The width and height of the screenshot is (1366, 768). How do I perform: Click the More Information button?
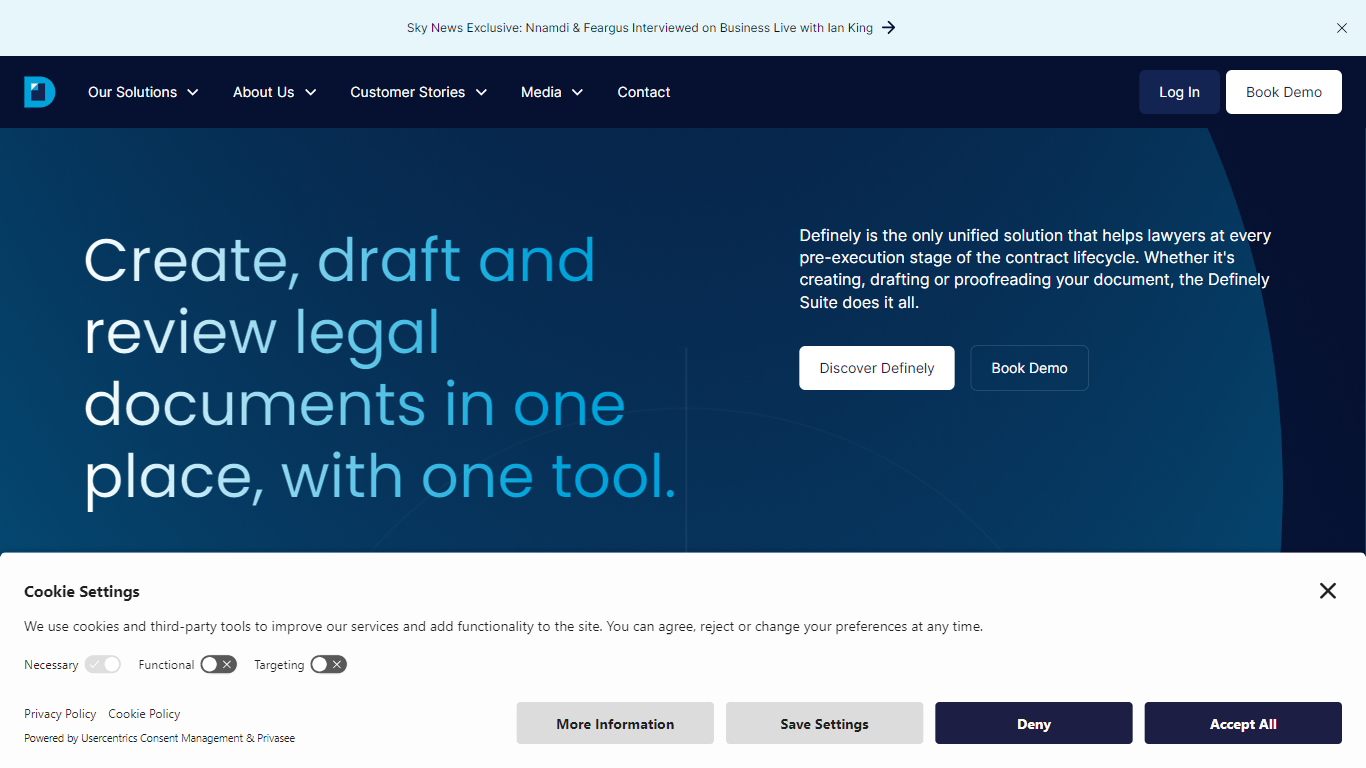615,723
